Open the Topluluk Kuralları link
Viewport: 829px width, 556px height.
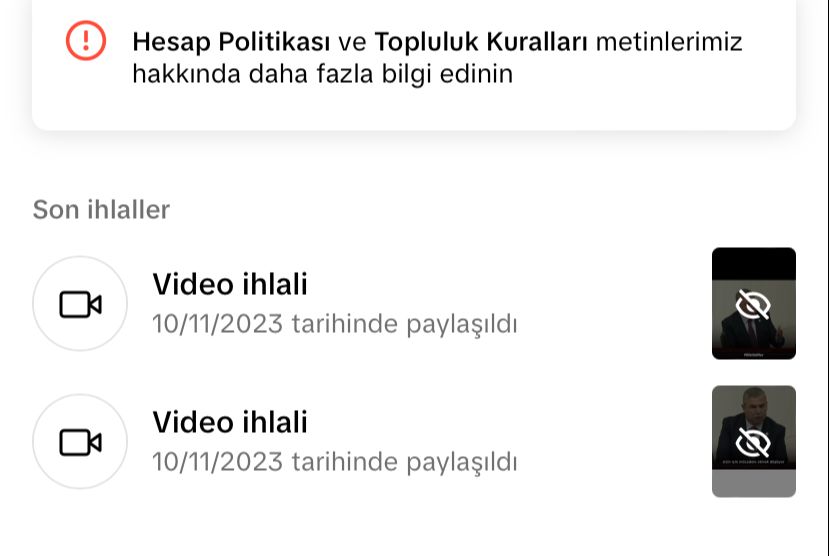[x=481, y=41]
